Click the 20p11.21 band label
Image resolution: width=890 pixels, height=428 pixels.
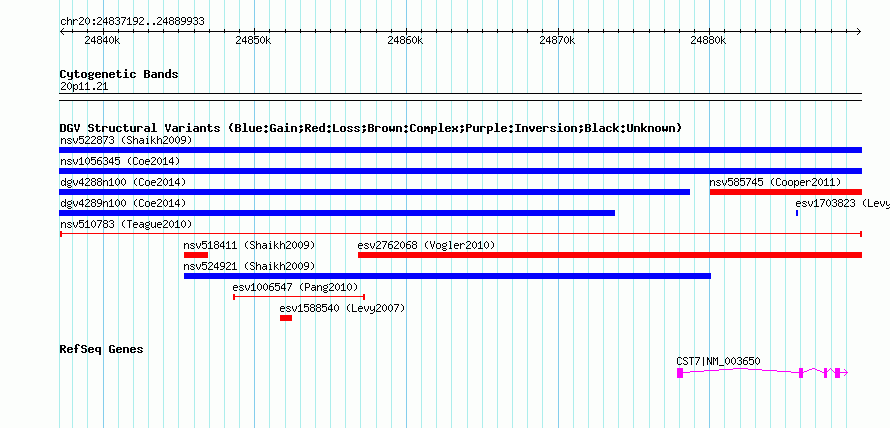84,87
